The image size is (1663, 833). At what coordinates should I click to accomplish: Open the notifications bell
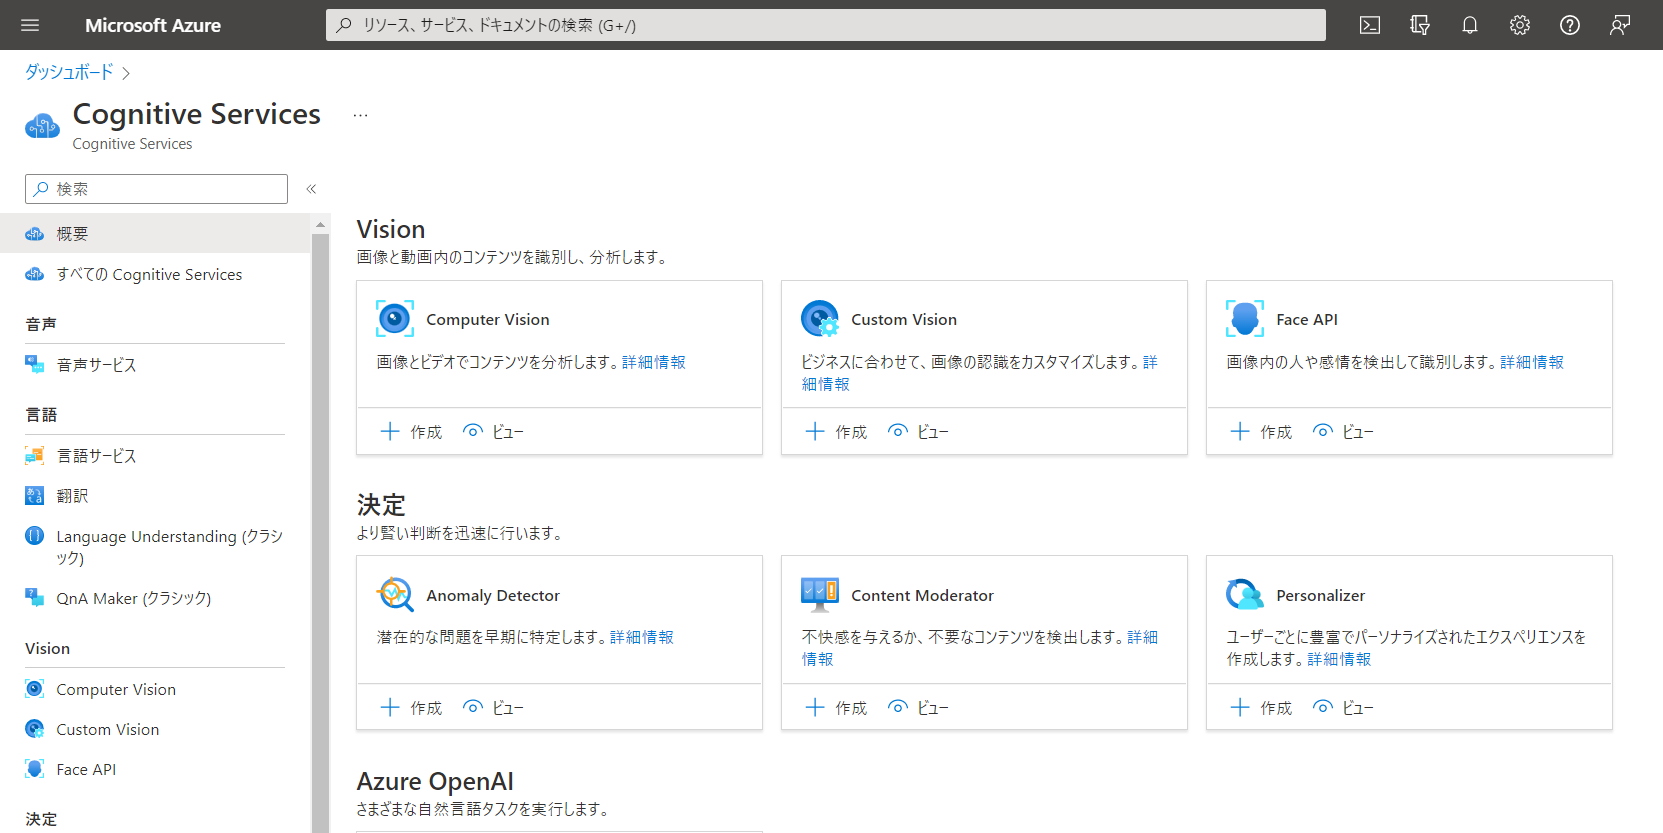click(1470, 25)
